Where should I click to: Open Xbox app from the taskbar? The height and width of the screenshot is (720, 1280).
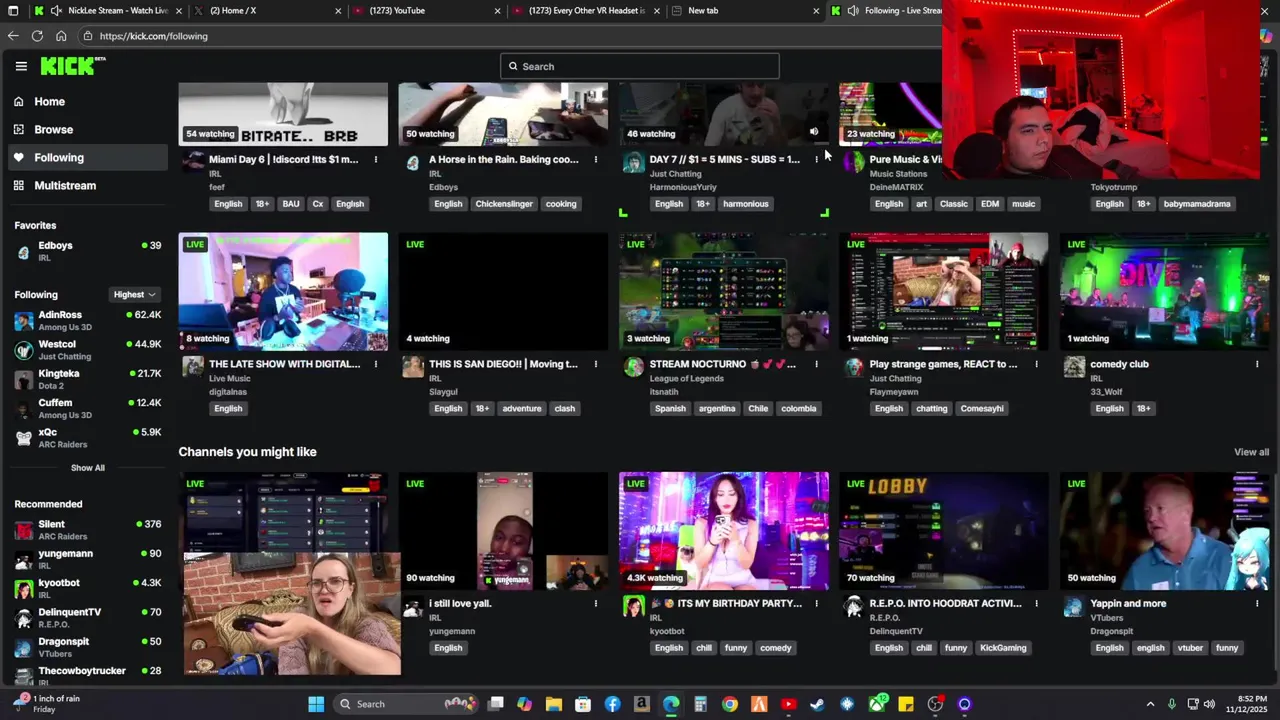(877, 704)
